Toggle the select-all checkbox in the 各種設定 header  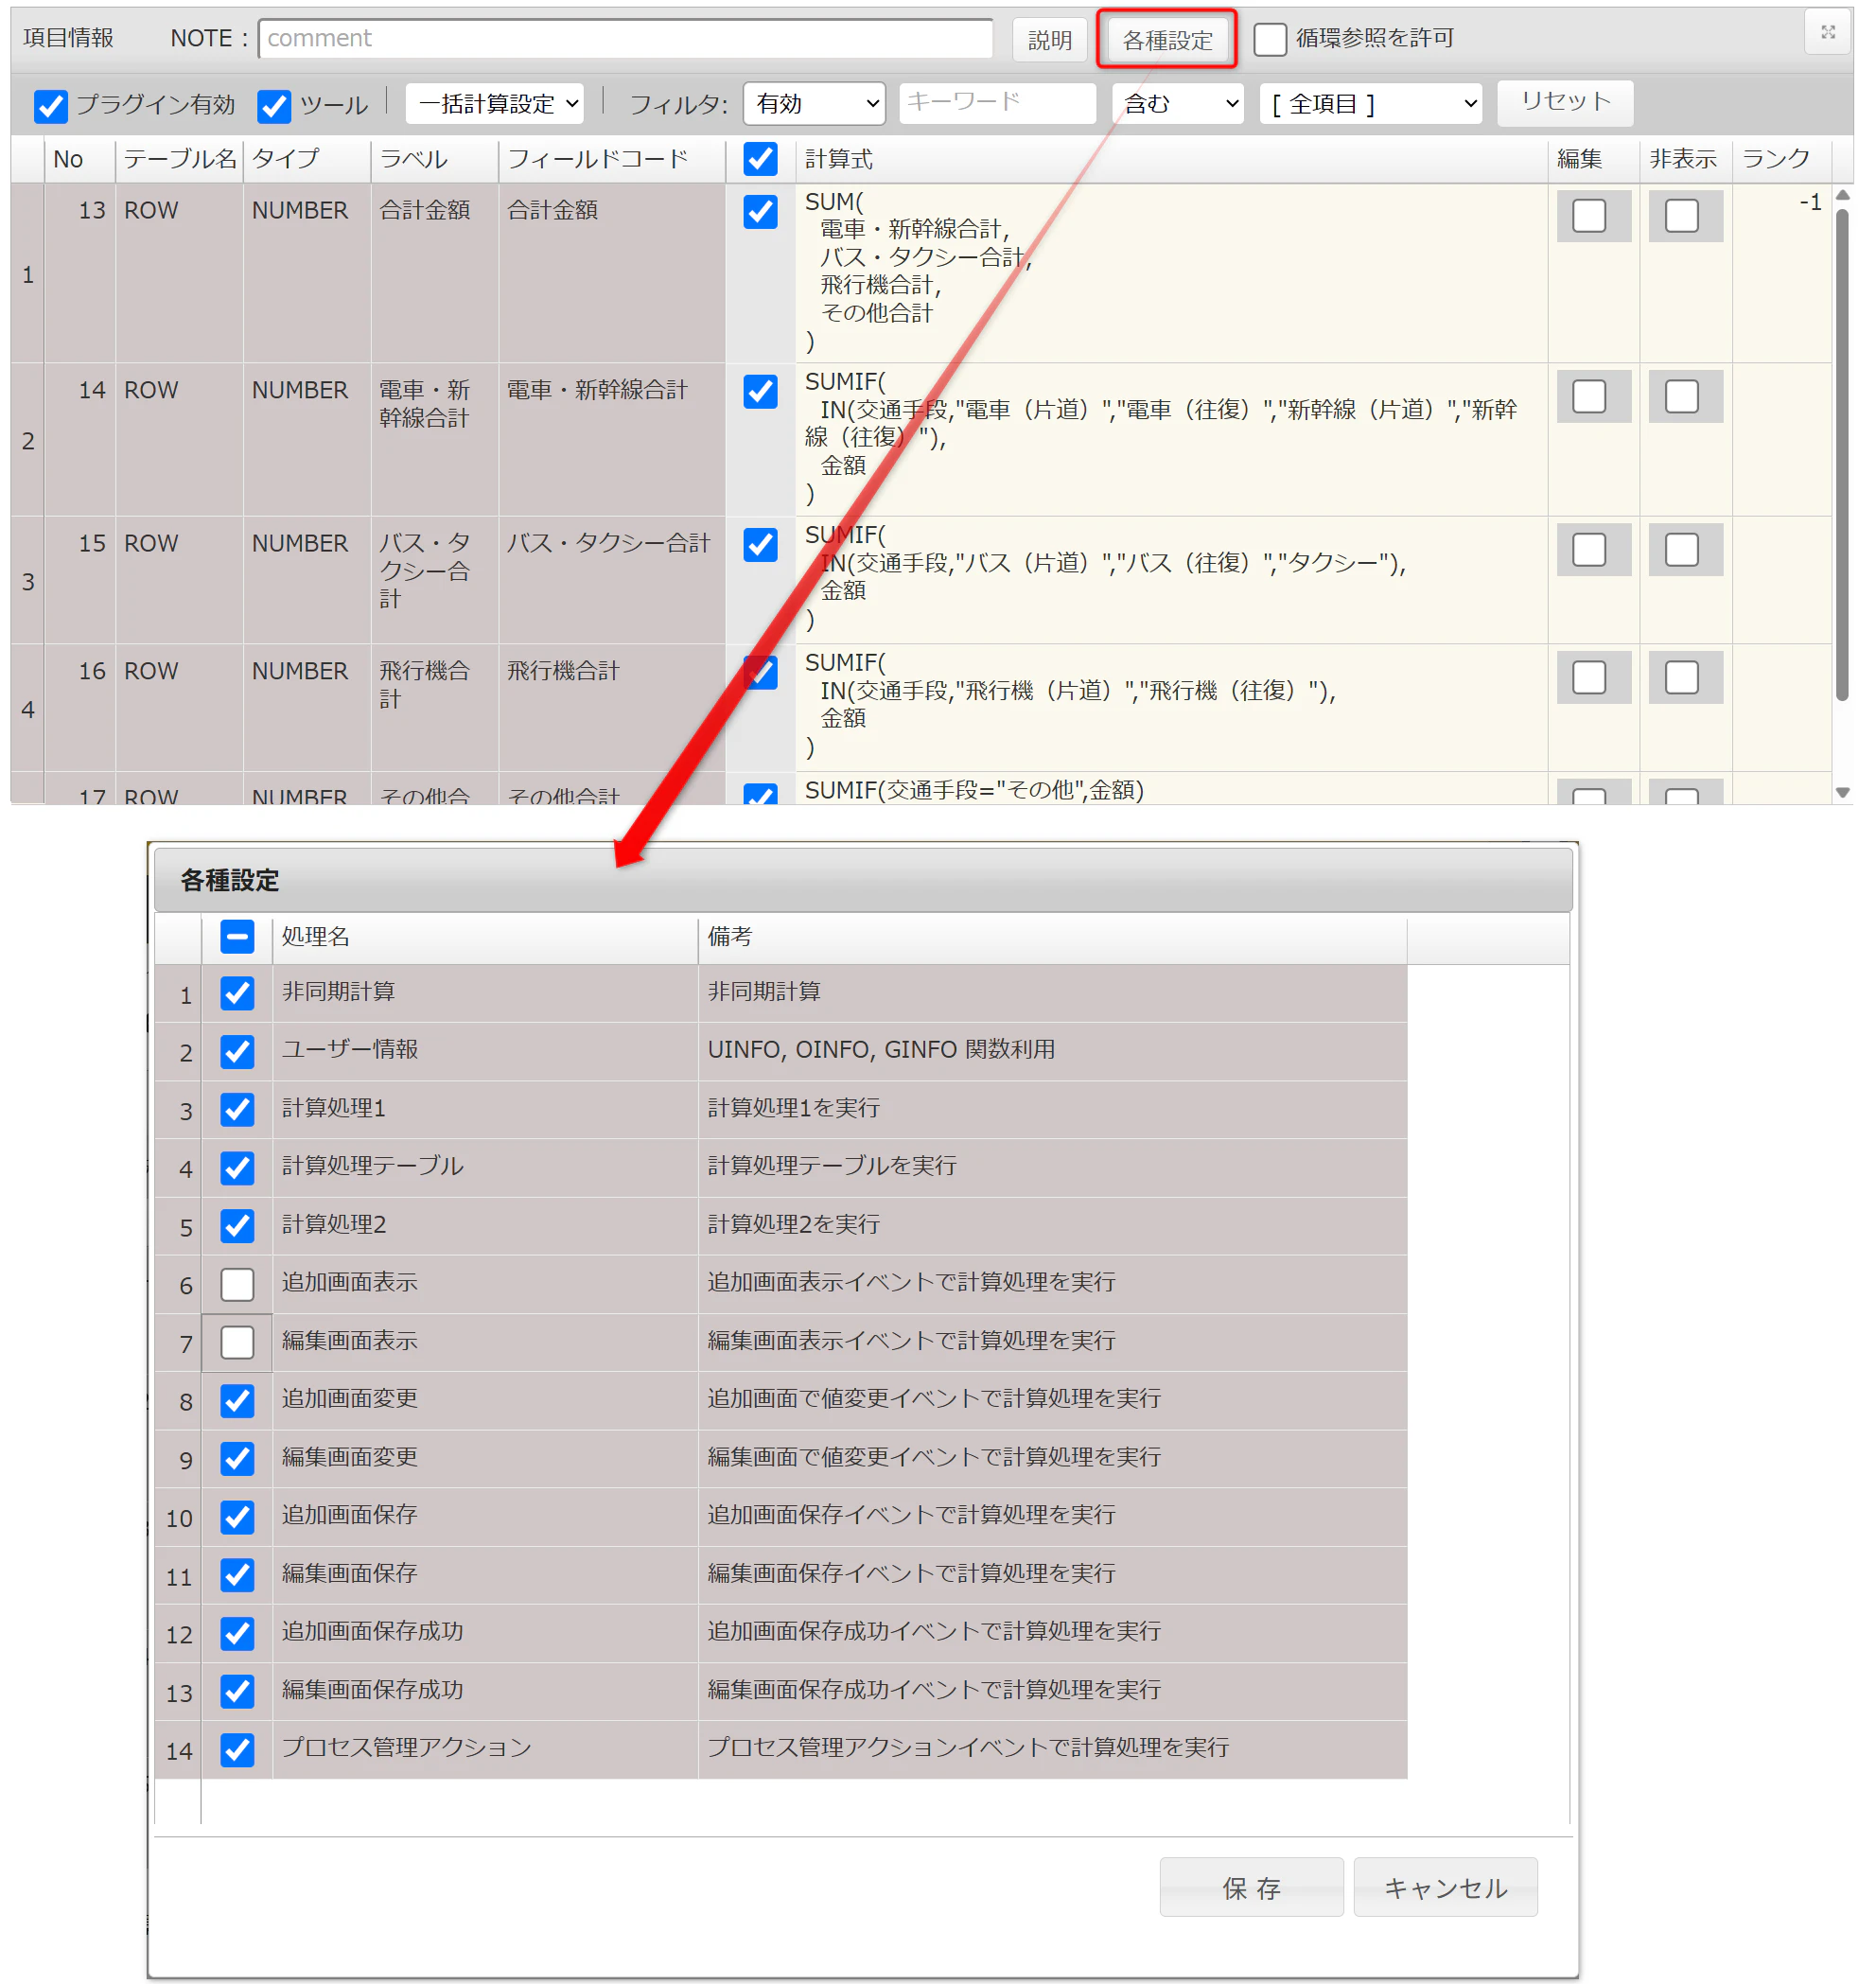237,937
